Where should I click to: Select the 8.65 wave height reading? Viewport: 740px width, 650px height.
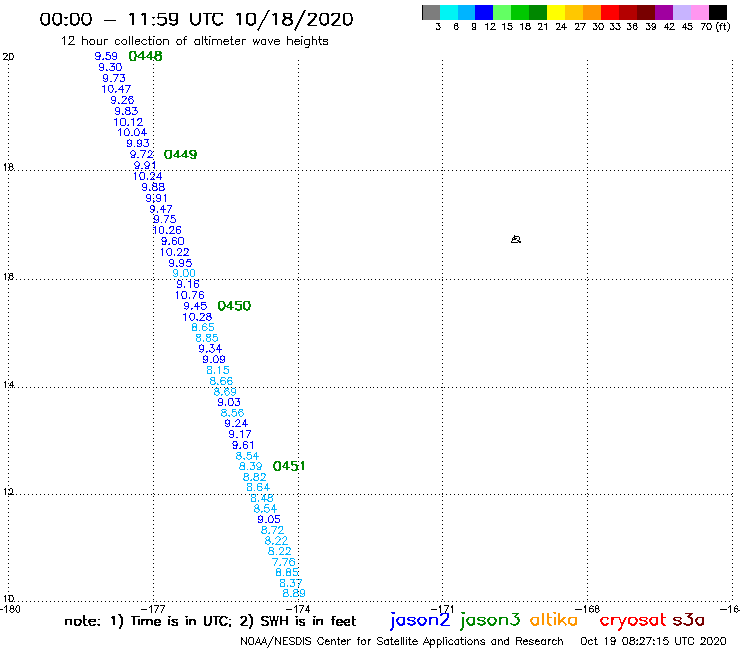(203, 327)
